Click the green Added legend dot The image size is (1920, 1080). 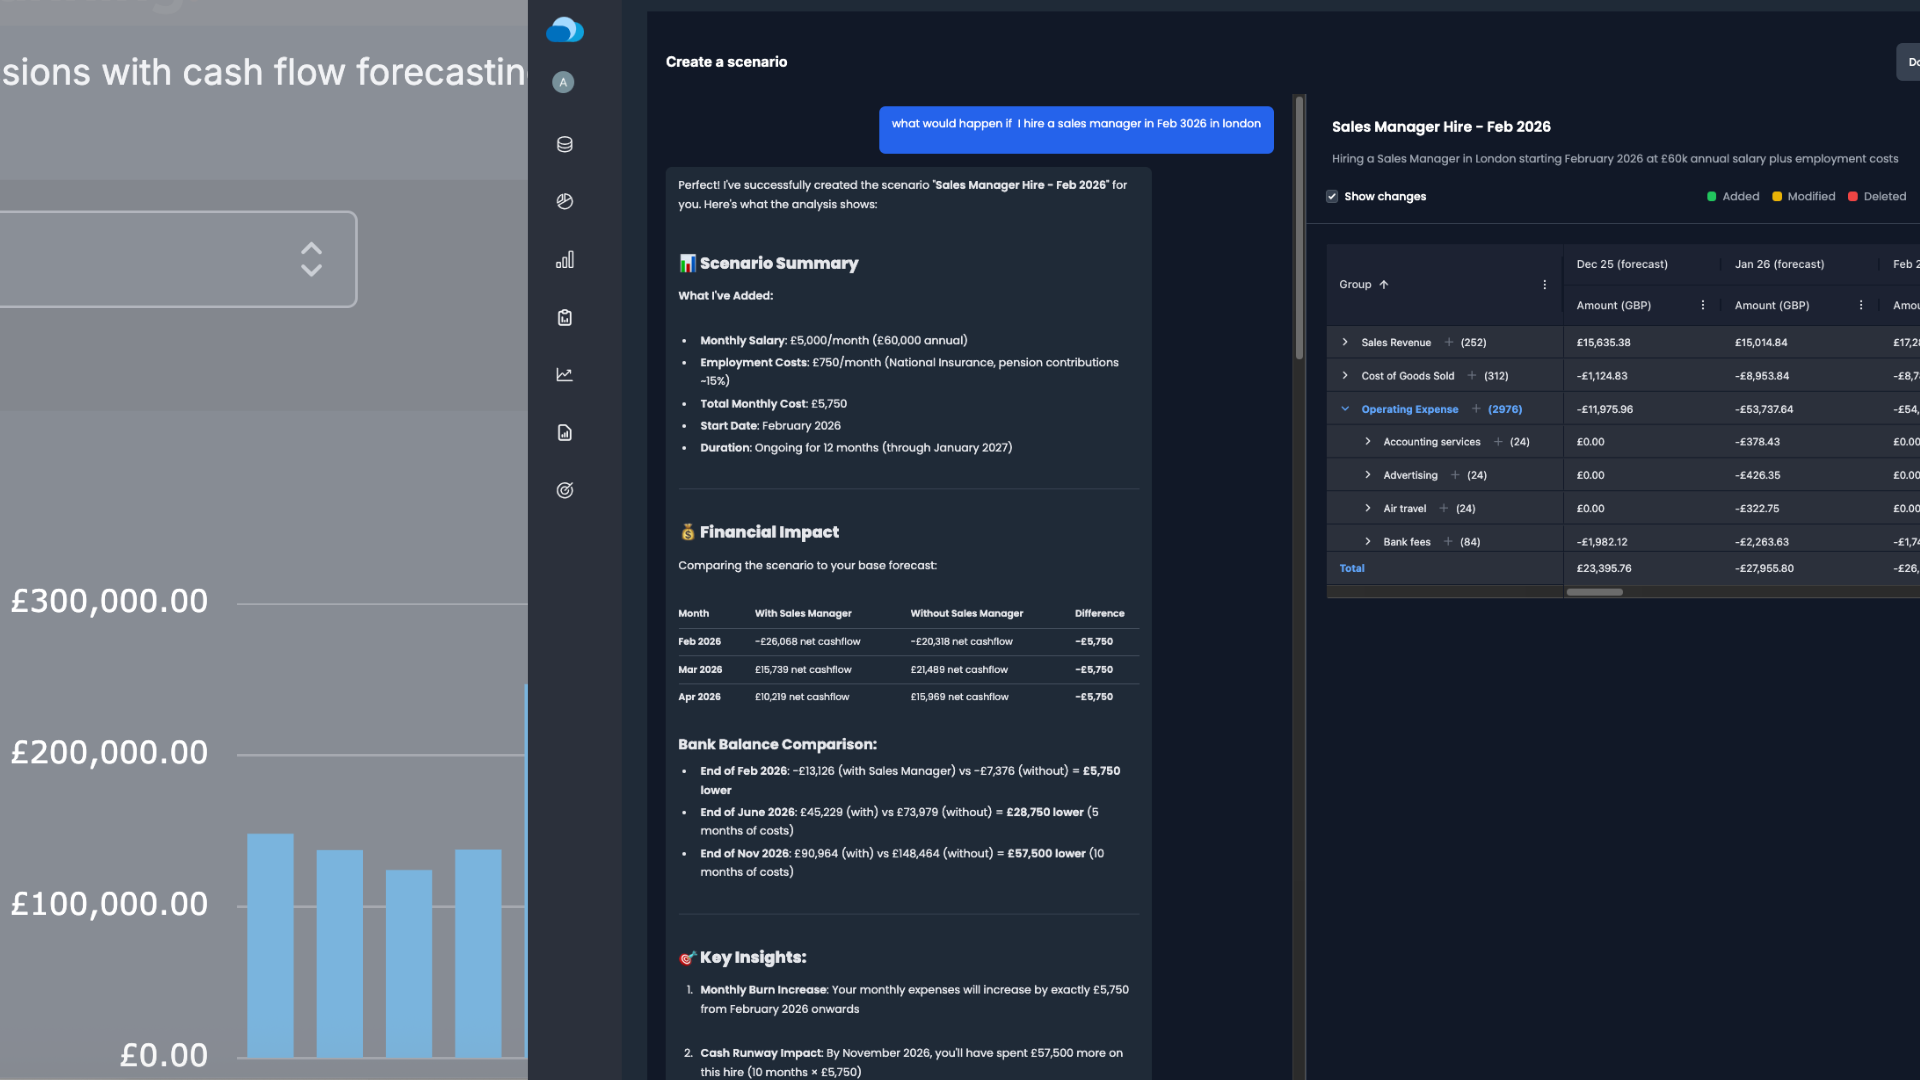click(x=1710, y=196)
